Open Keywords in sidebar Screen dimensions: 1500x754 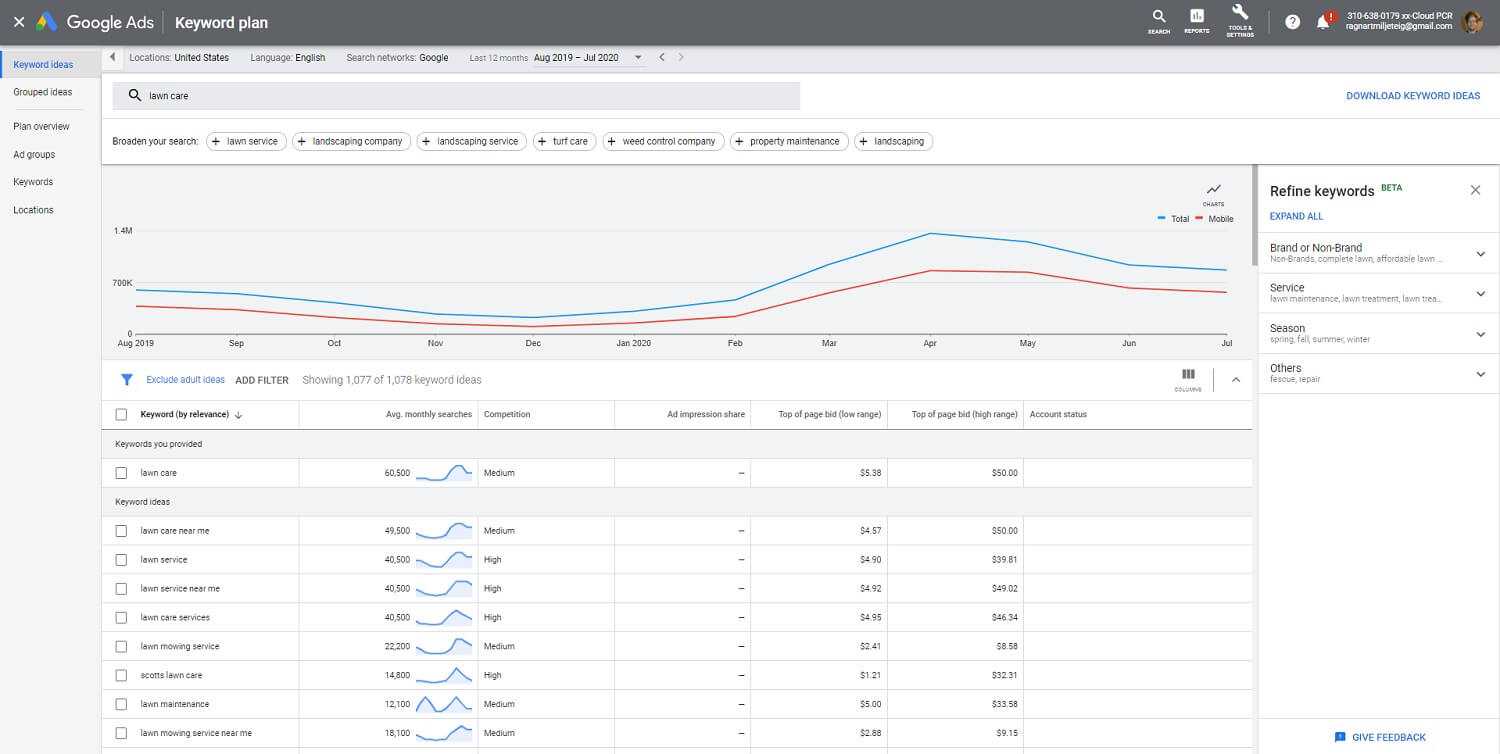tap(33, 182)
